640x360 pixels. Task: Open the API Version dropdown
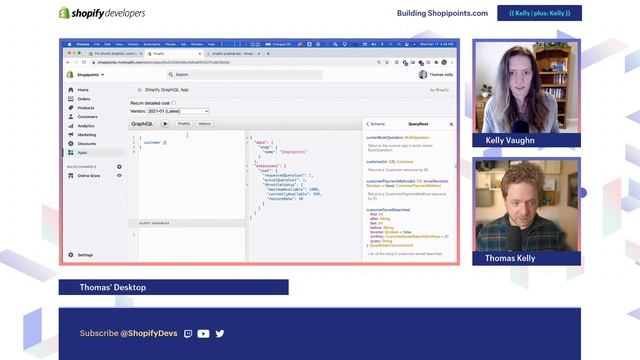[x=178, y=111]
